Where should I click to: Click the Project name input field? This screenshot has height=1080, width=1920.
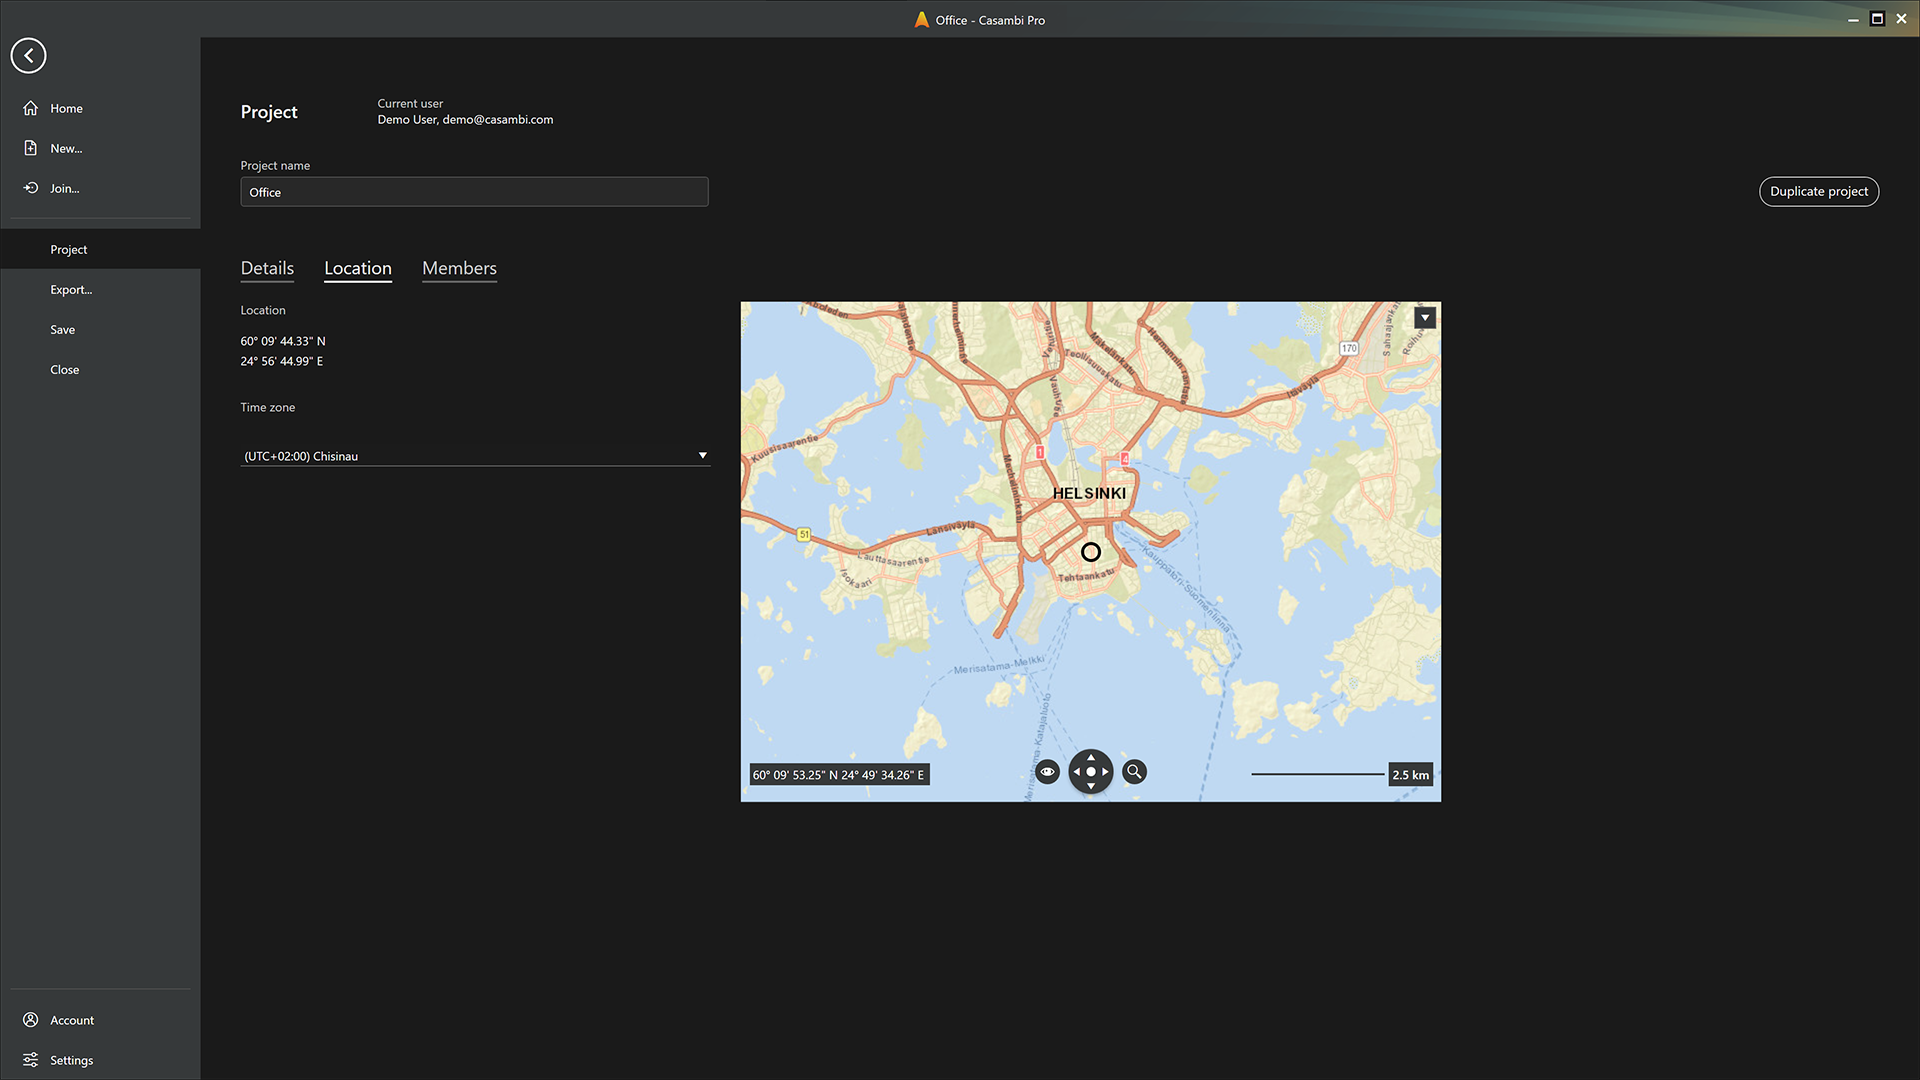[474, 192]
